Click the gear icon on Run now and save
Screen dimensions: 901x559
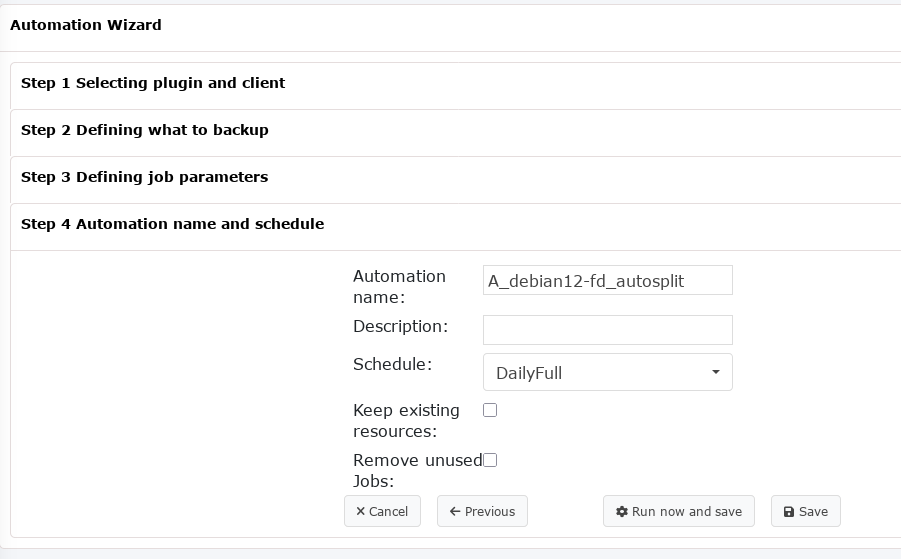pyautogui.click(x=621, y=512)
